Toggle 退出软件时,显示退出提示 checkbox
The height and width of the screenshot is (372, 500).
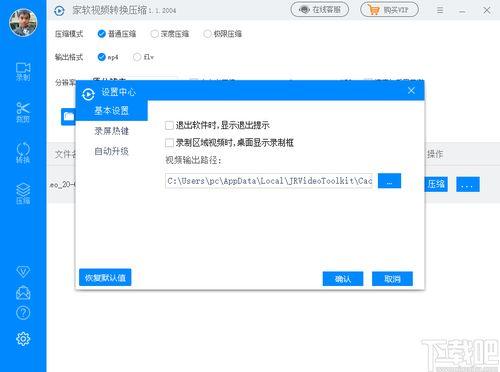(x=169, y=125)
